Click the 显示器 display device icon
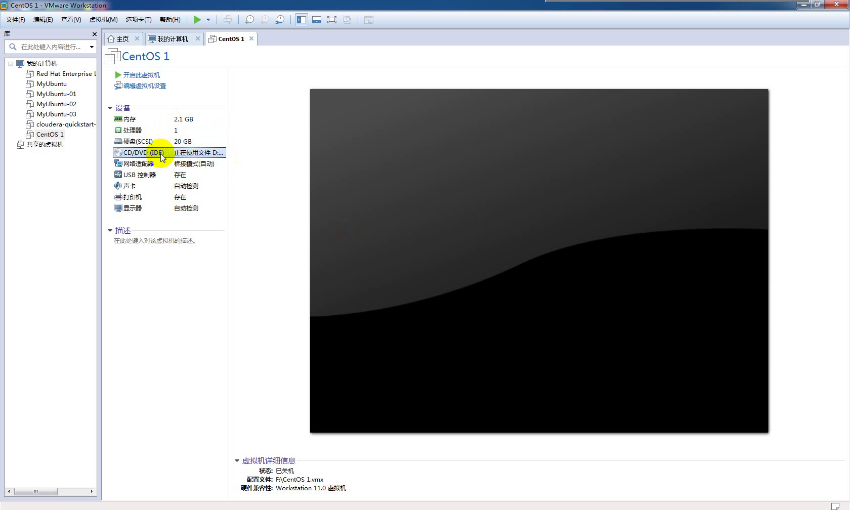Image resolution: width=850 pixels, height=510 pixels. pos(118,208)
